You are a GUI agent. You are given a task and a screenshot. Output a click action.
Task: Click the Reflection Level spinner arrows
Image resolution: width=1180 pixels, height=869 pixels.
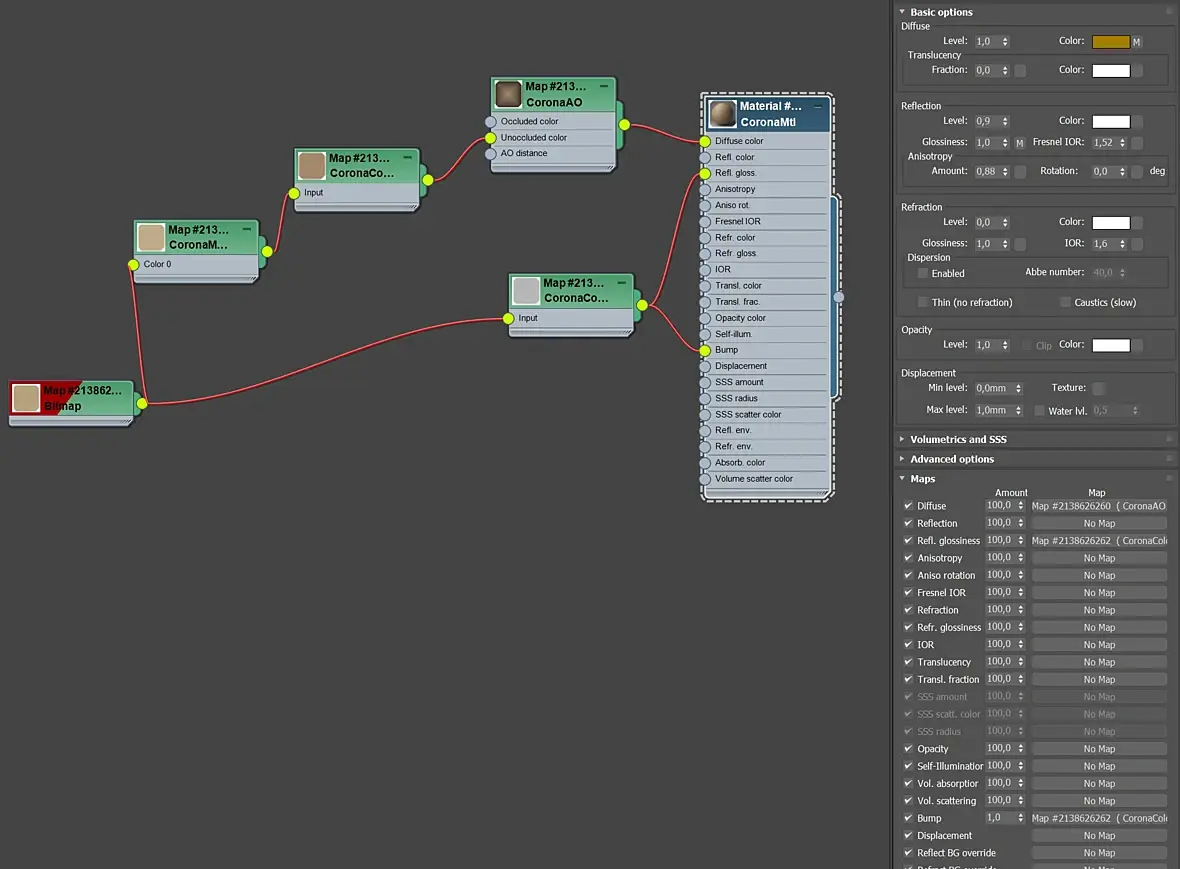tap(1005, 122)
